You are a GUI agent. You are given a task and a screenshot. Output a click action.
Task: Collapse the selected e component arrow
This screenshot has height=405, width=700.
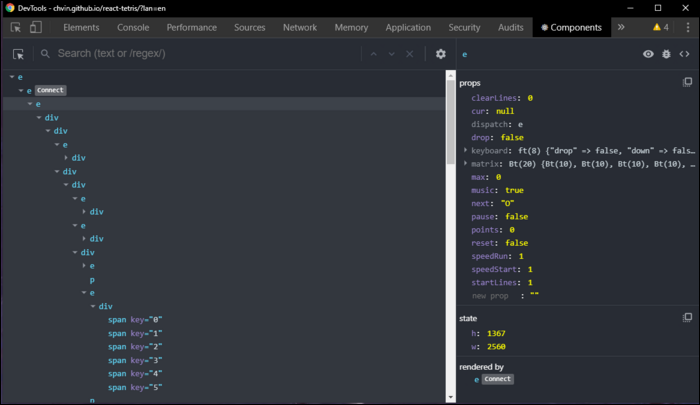pyautogui.click(x=30, y=104)
